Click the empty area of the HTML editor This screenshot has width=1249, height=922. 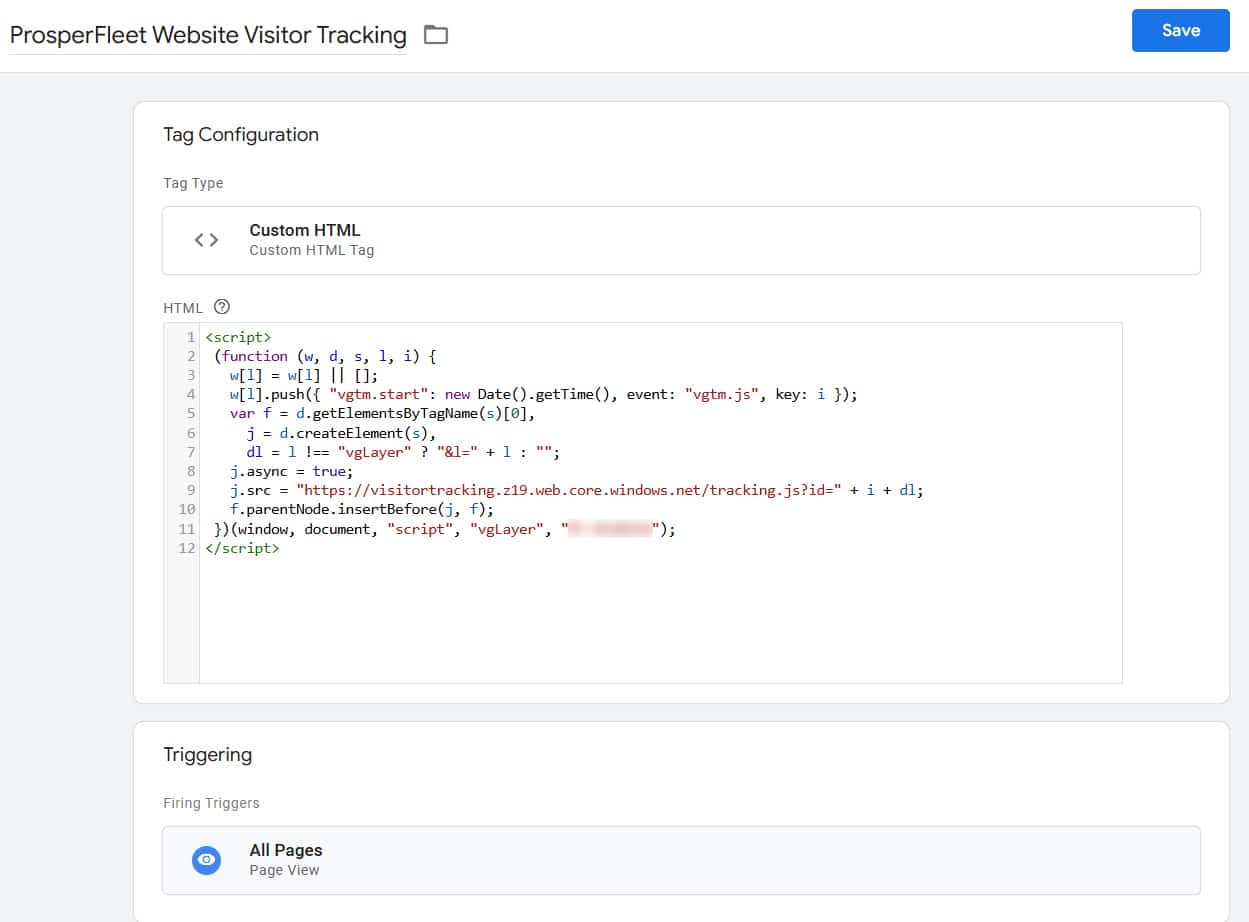[660, 620]
